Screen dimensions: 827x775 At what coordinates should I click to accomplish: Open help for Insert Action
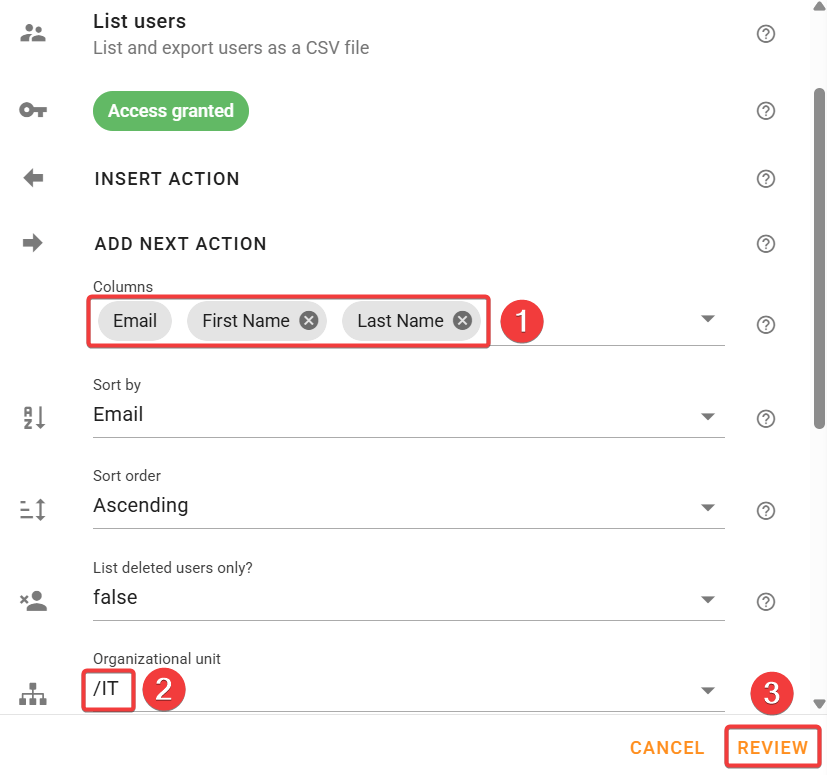(765, 179)
